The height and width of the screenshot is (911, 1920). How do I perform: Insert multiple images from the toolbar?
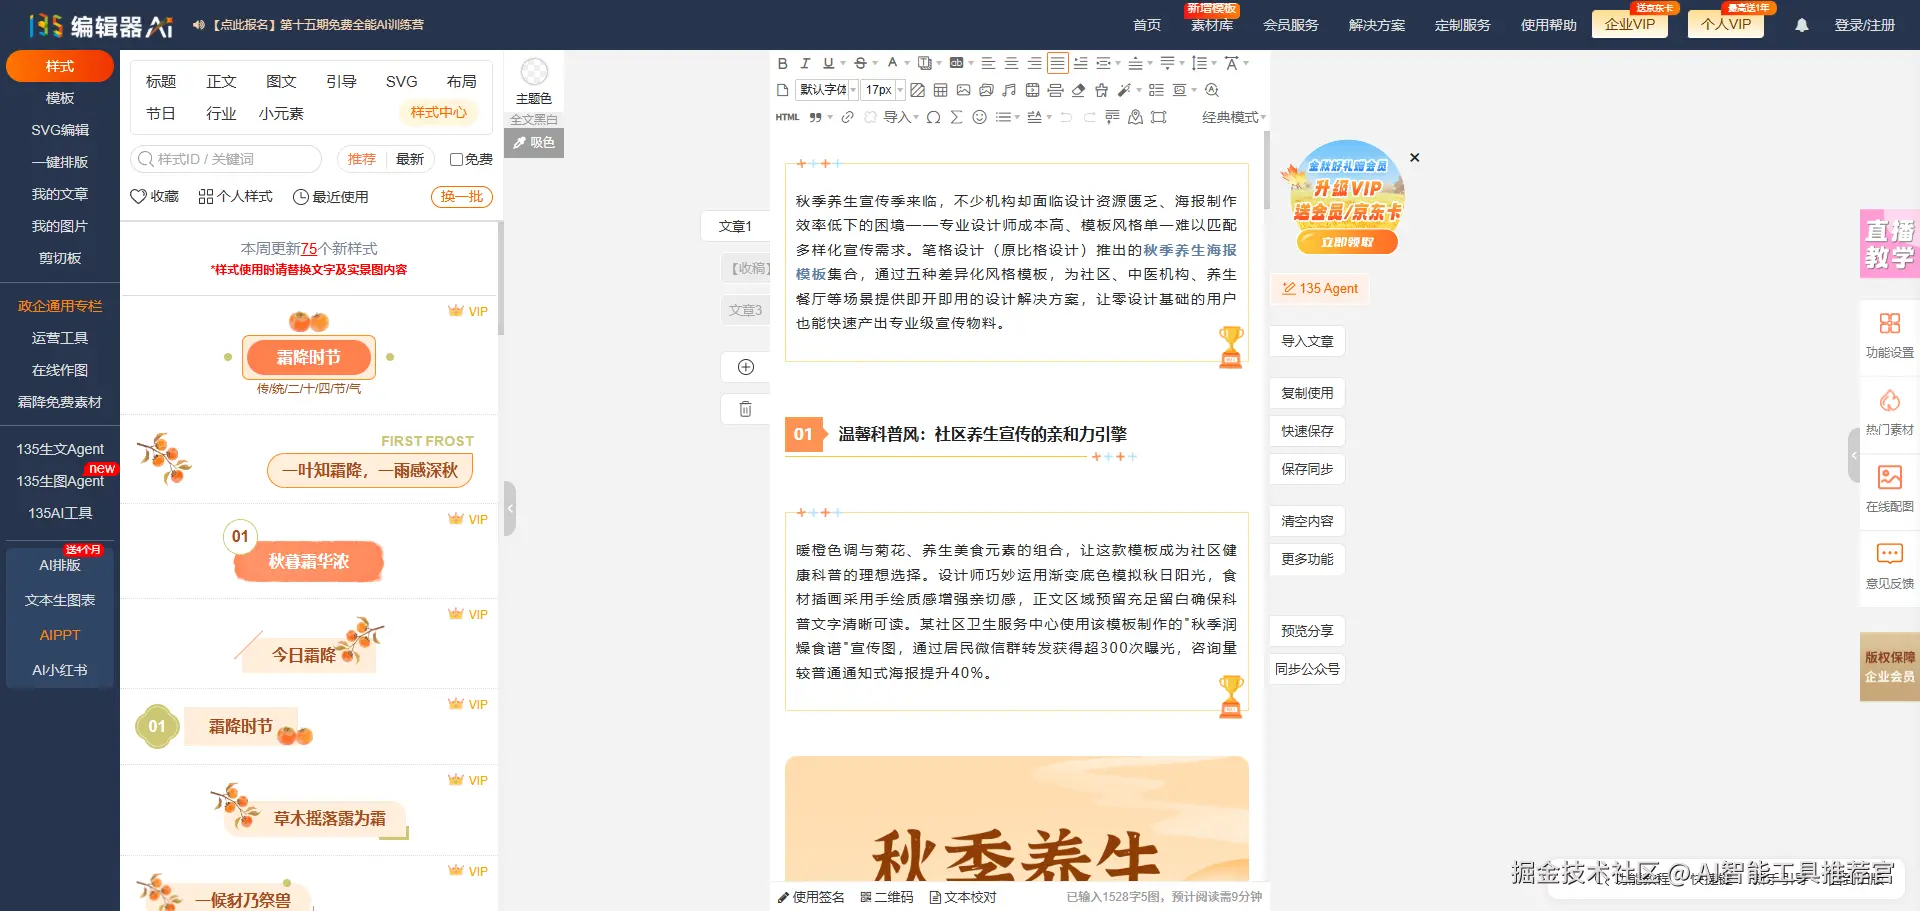[986, 90]
